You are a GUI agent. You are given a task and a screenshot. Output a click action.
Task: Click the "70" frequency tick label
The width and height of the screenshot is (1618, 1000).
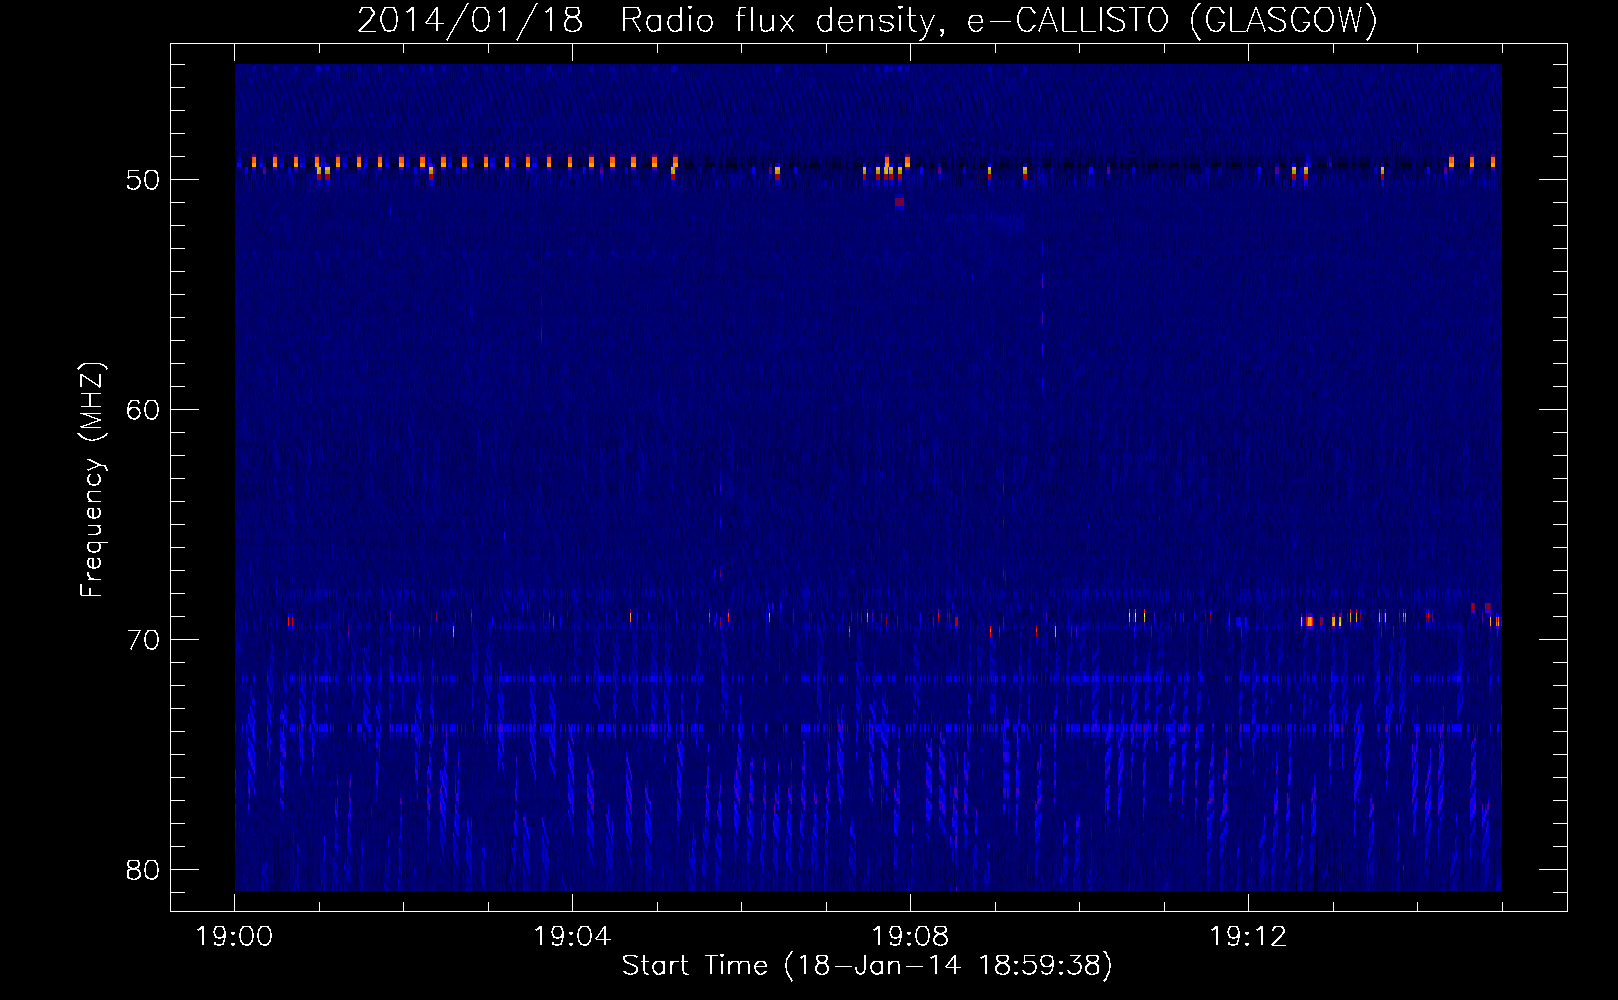click(143, 640)
